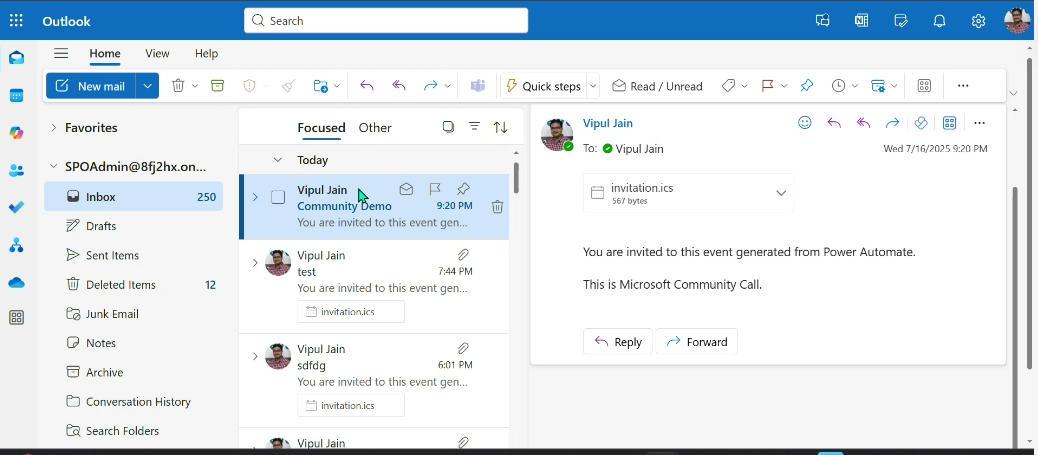Open Copilot from the left rail
Screen dimensions: 1038x455
17,133
